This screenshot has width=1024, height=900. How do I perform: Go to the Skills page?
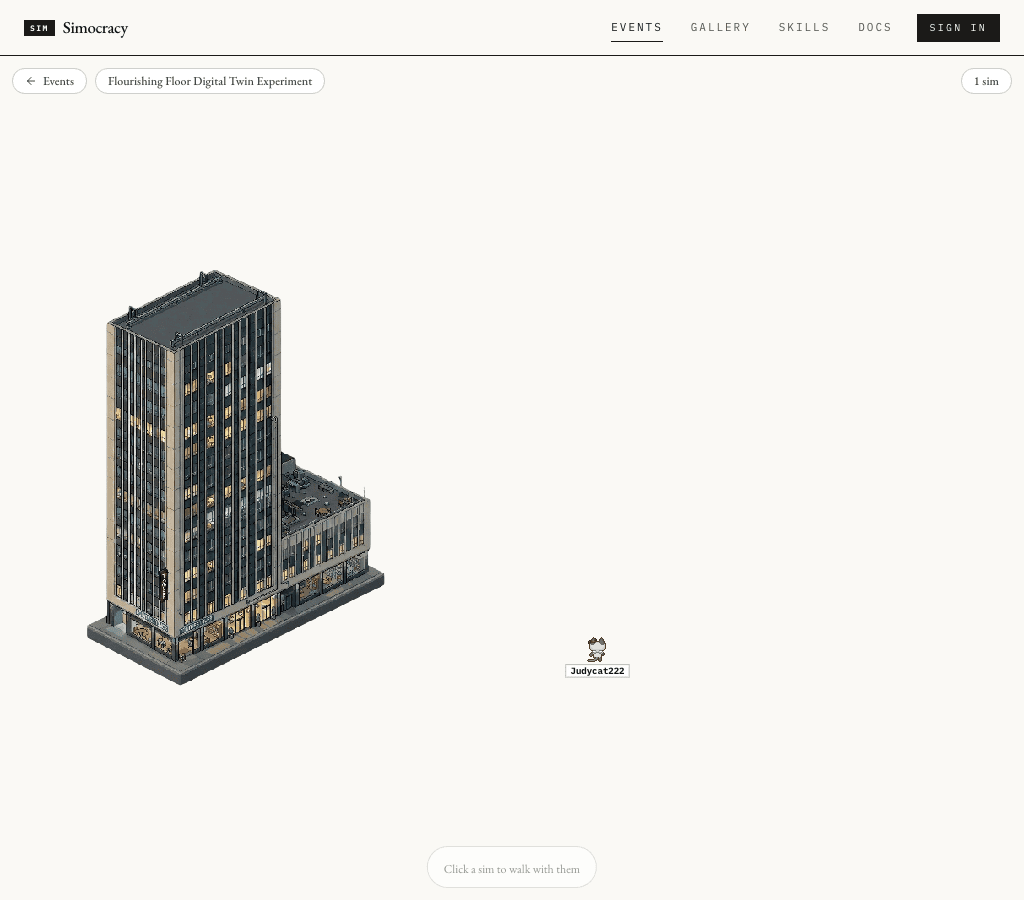pos(803,27)
